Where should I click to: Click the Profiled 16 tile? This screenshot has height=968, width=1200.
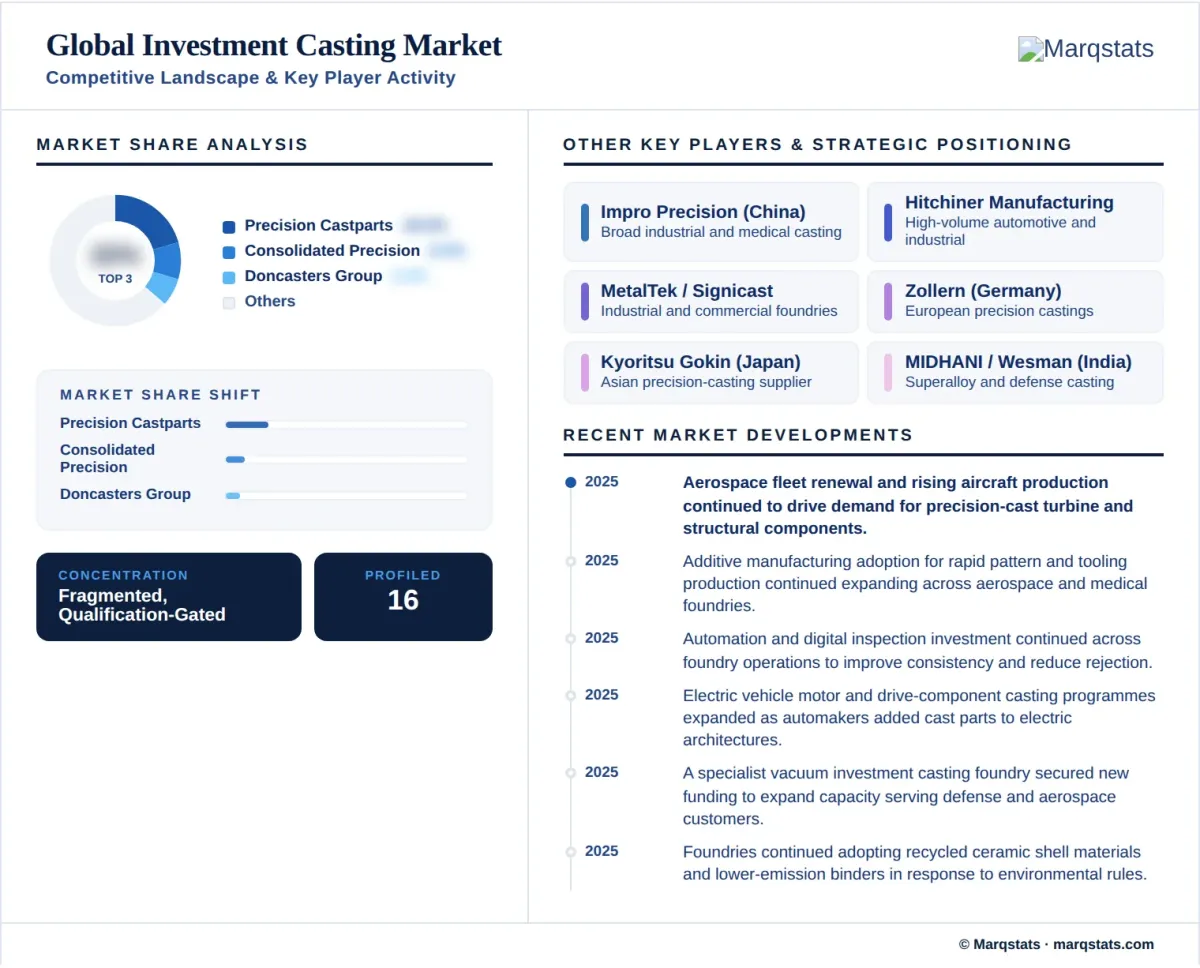pos(403,597)
